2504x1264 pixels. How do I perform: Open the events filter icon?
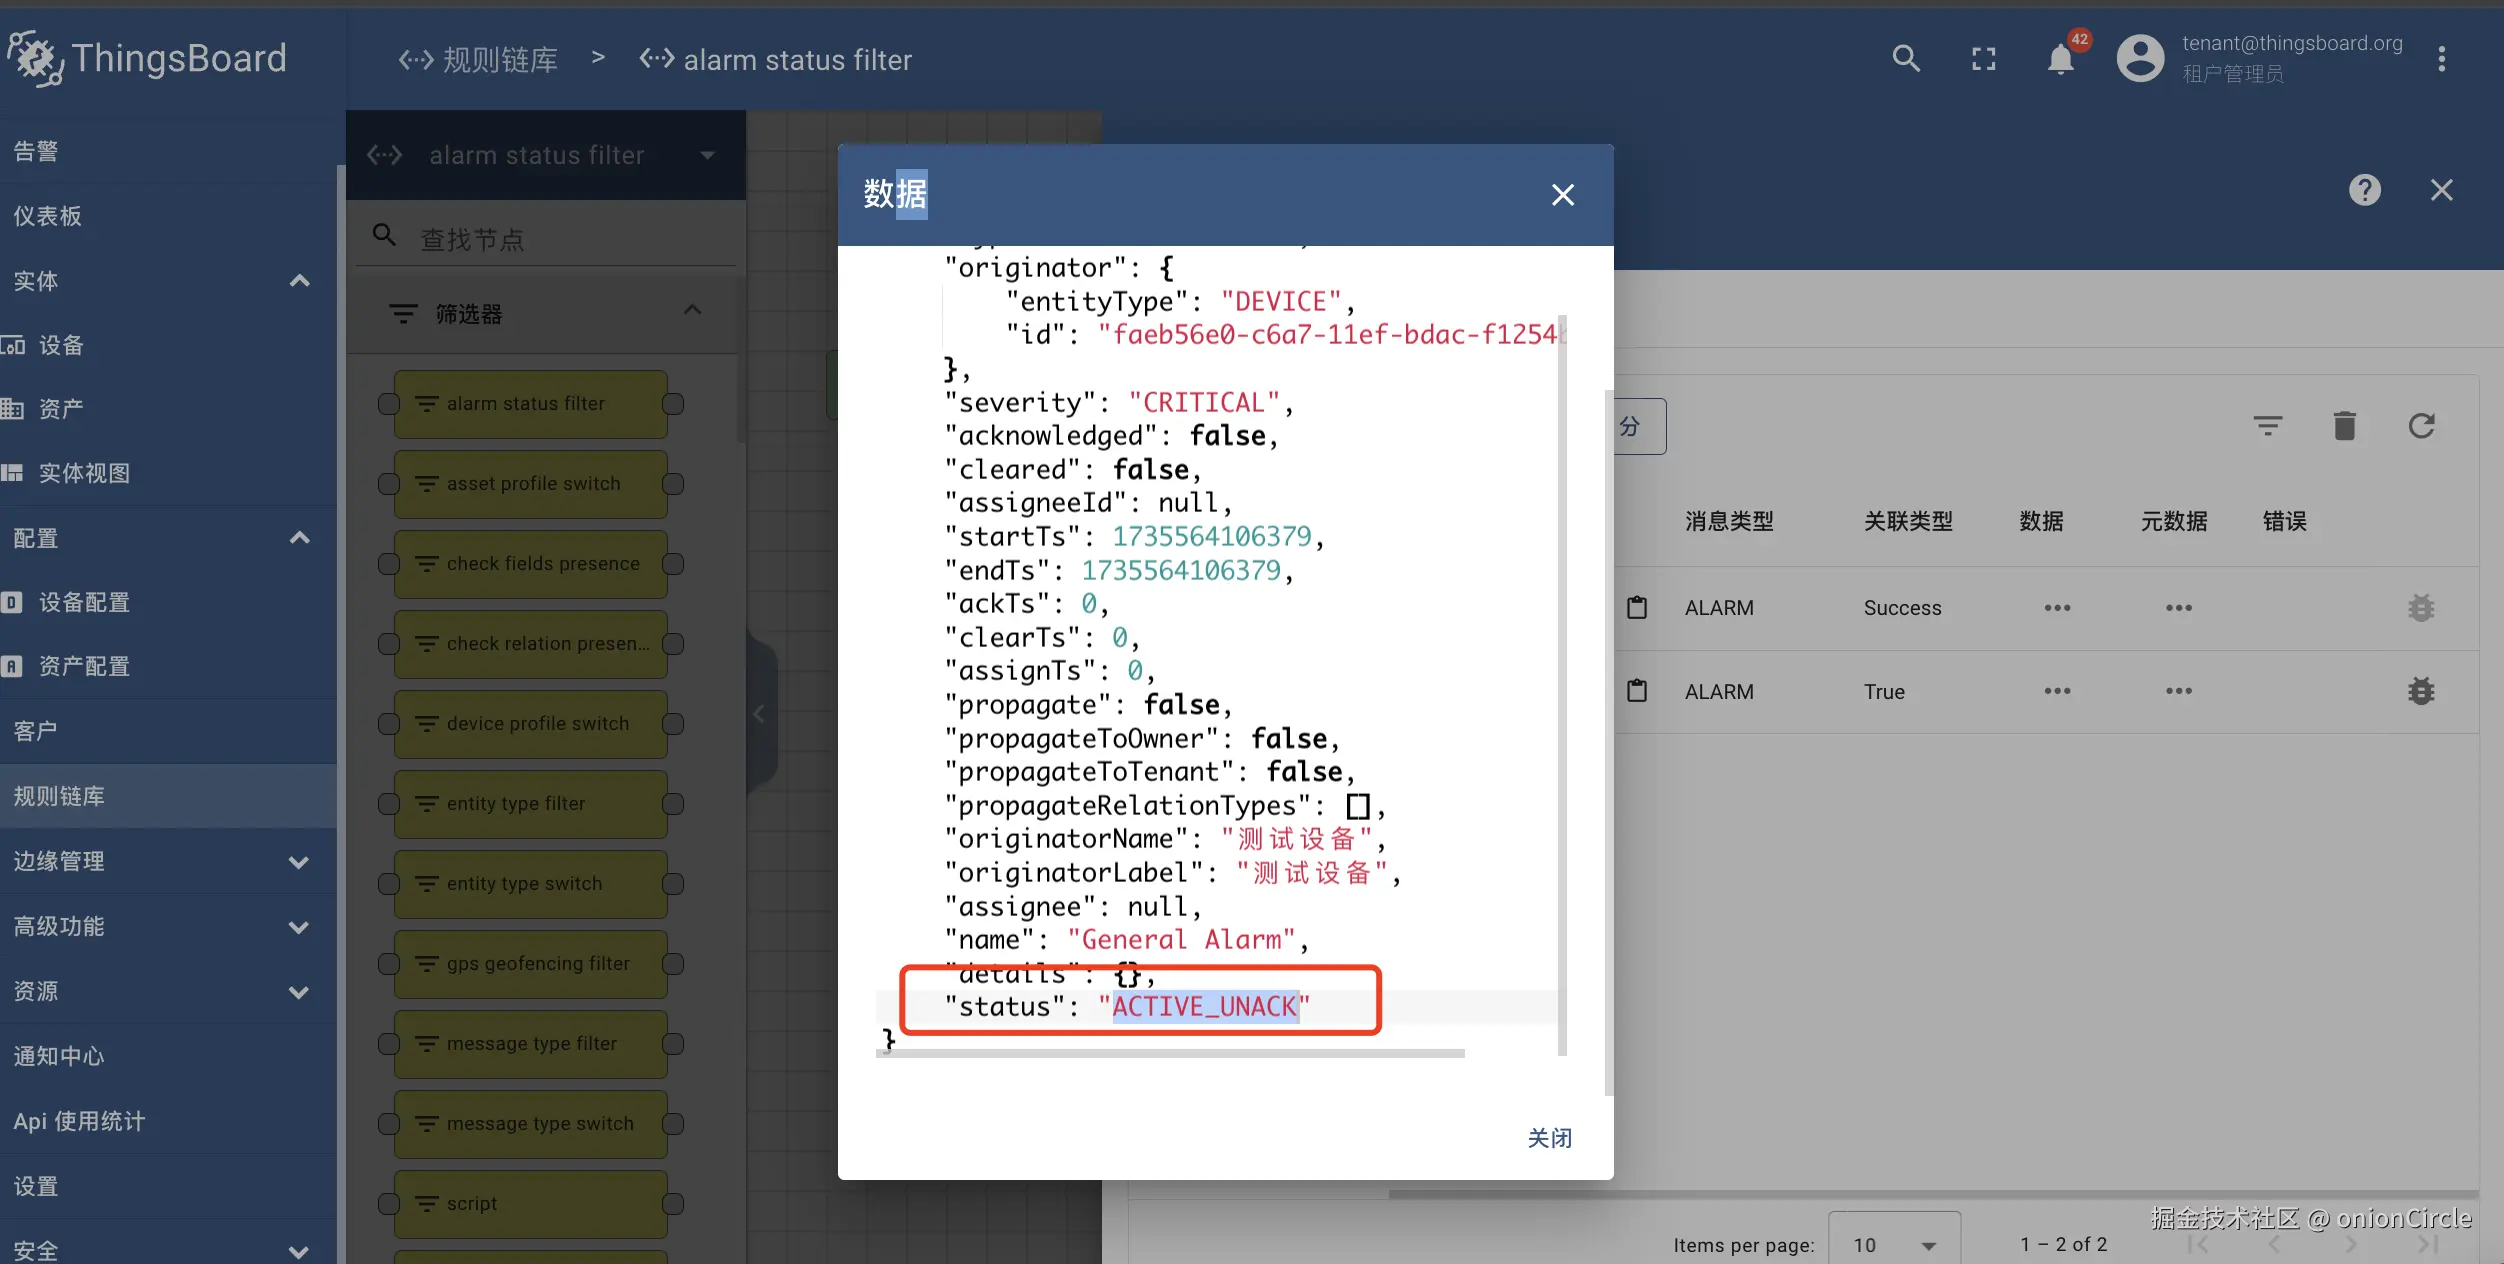[2267, 427]
